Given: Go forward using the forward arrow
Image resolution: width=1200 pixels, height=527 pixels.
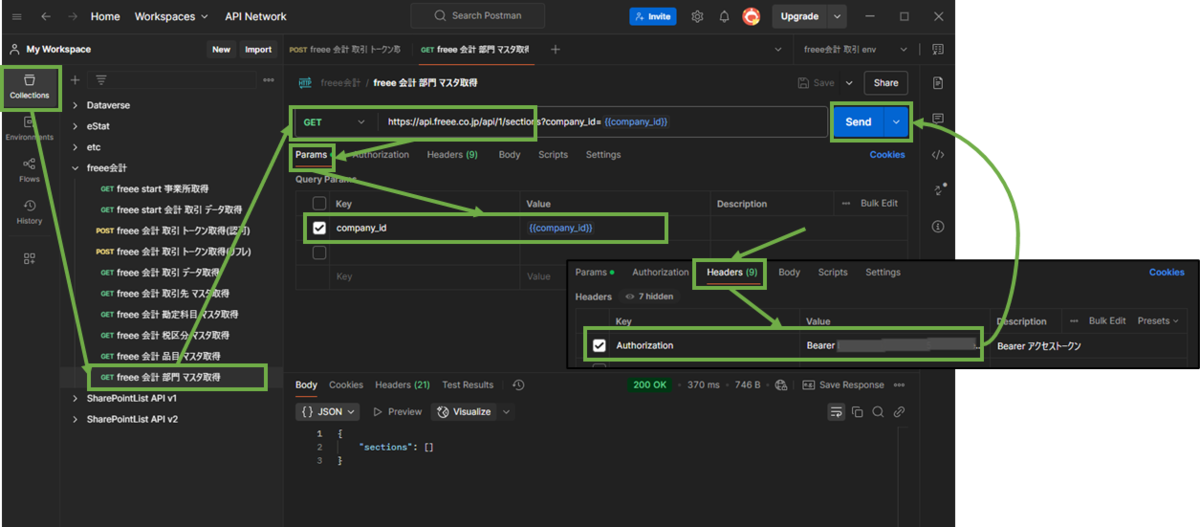Looking at the screenshot, I should (72, 16).
